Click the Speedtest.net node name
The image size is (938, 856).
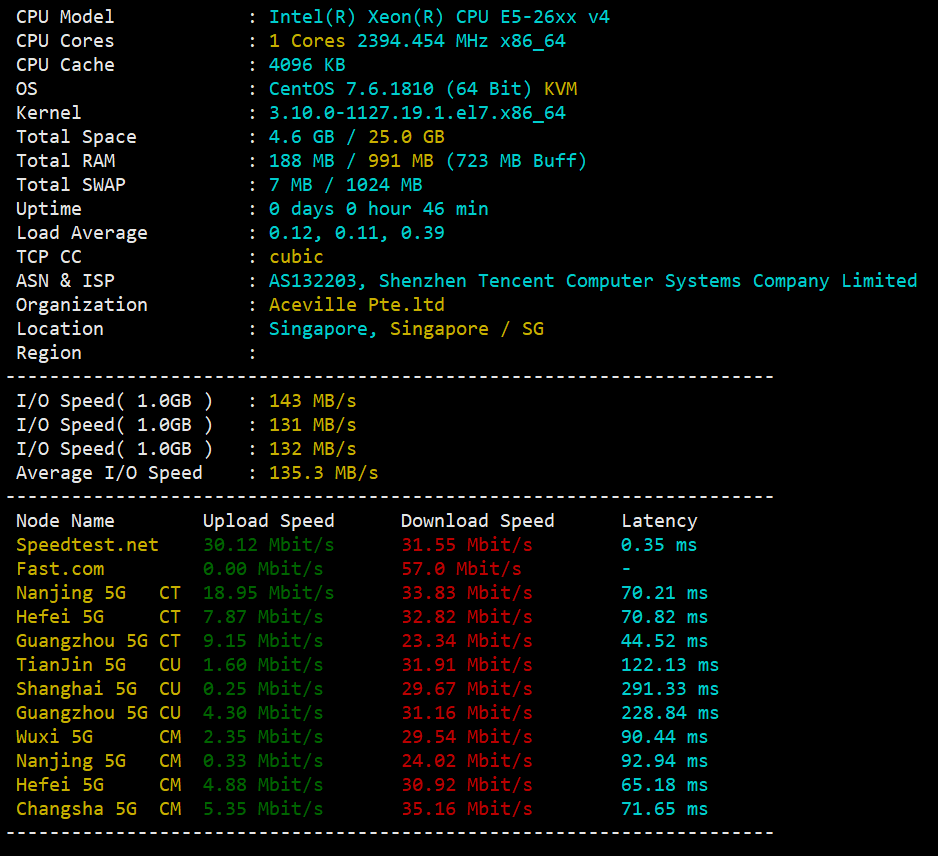point(87,545)
